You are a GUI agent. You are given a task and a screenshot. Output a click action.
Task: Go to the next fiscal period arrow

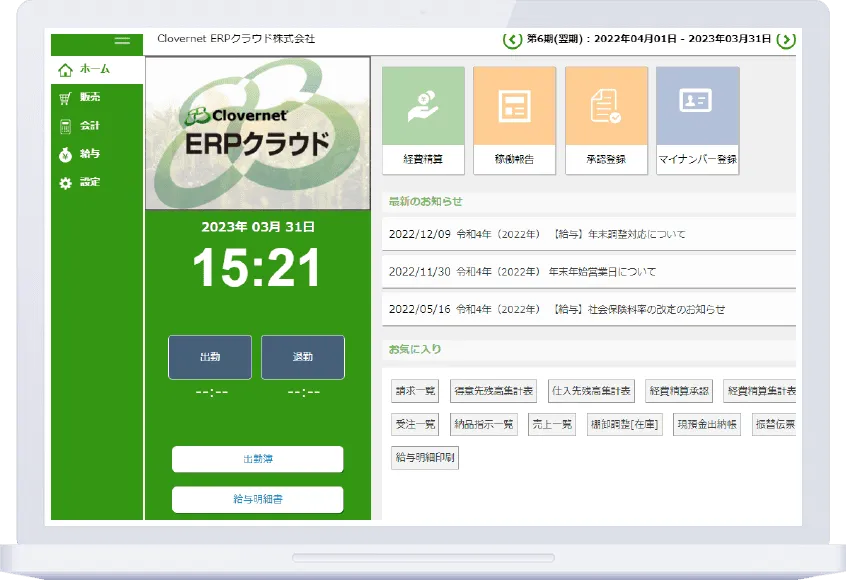(x=786, y=39)
